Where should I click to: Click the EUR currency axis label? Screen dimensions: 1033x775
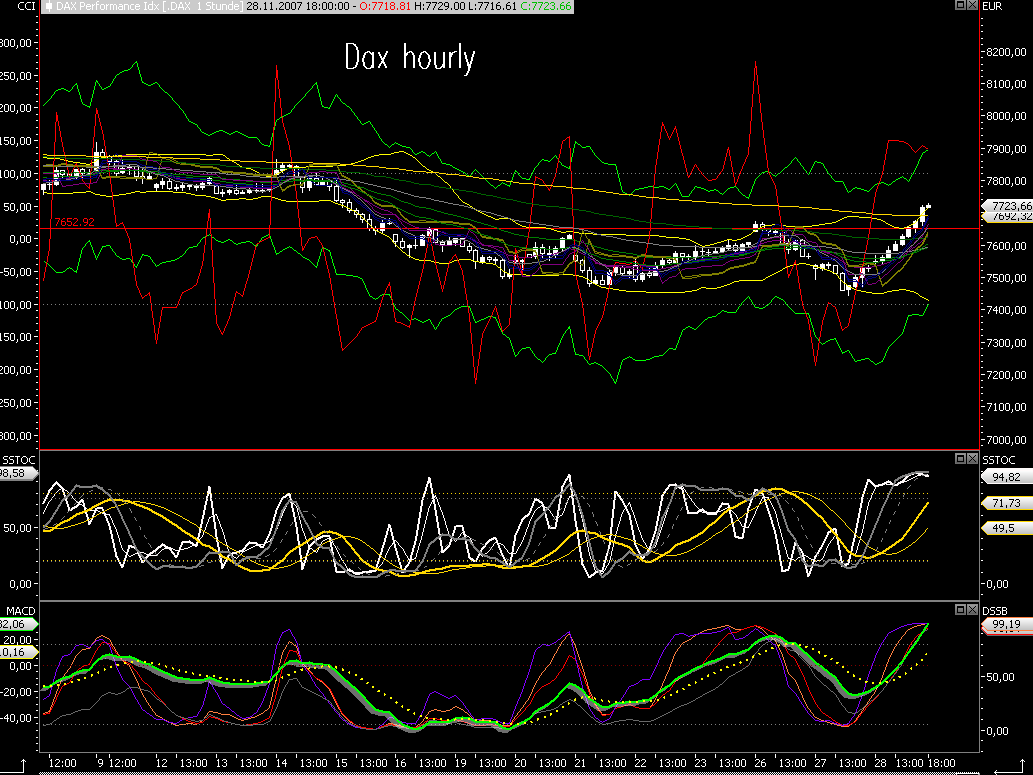click(994, 7)
